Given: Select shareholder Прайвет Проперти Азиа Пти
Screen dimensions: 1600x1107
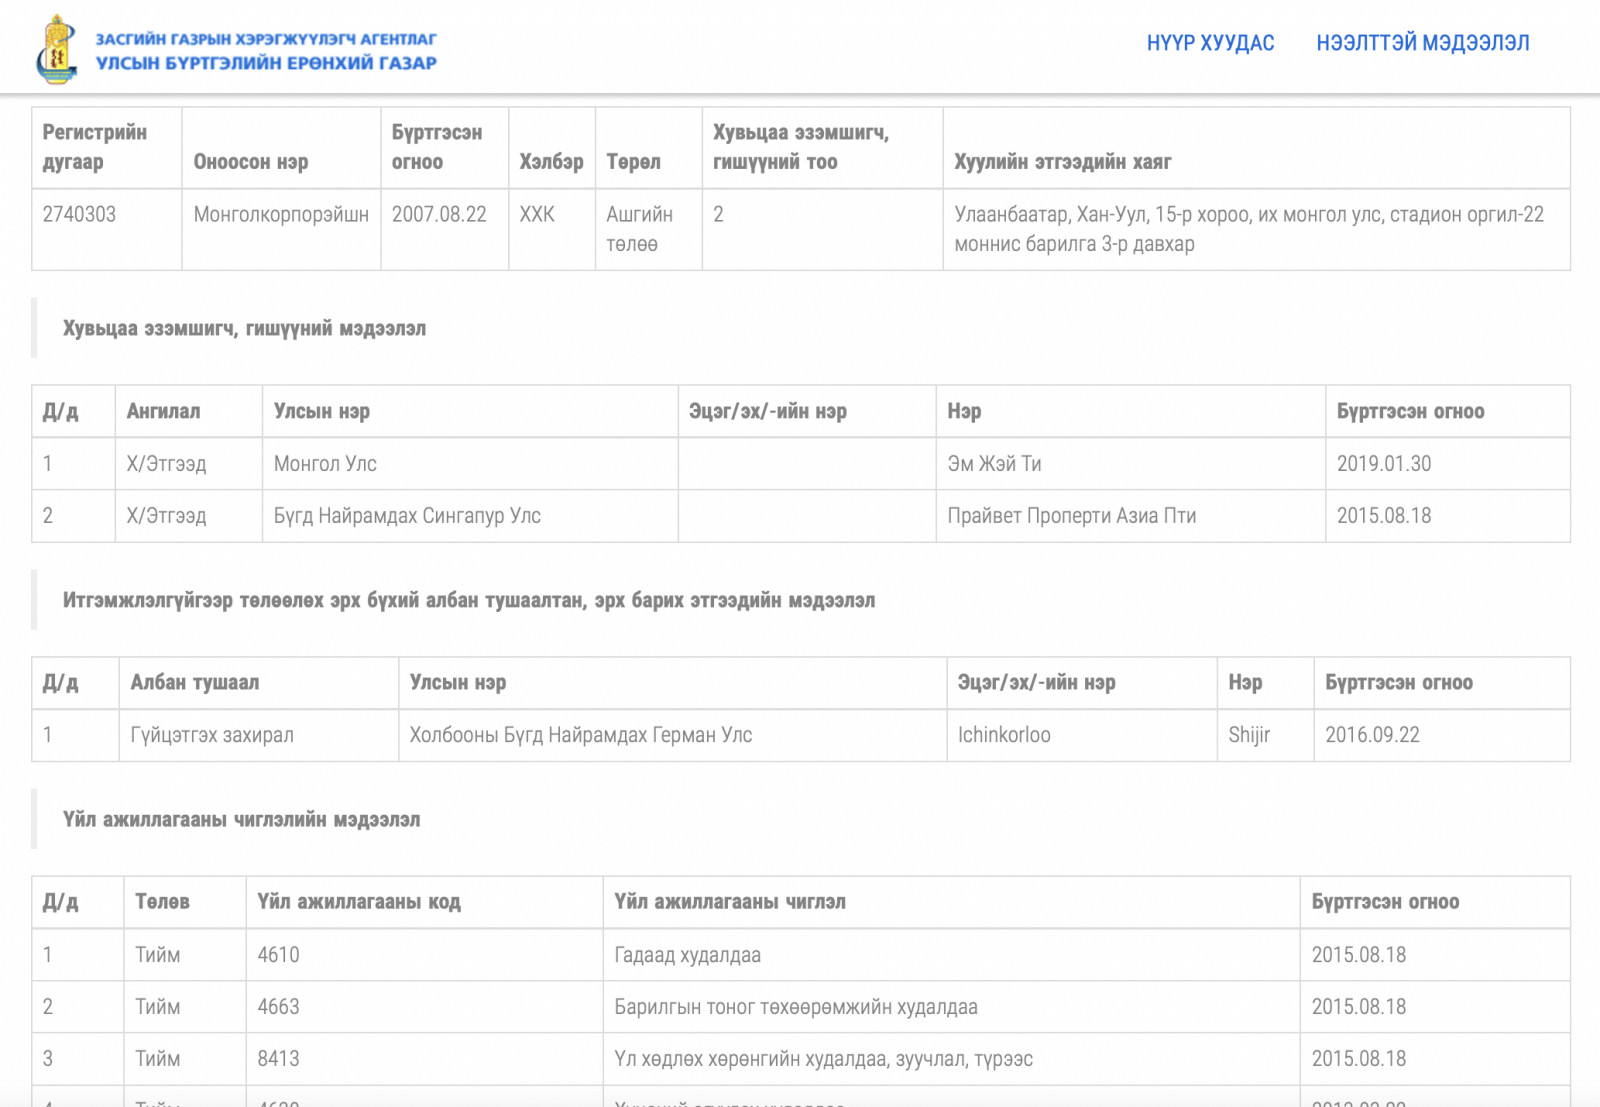Looking at the screenshot, I should click(1071, 516).
